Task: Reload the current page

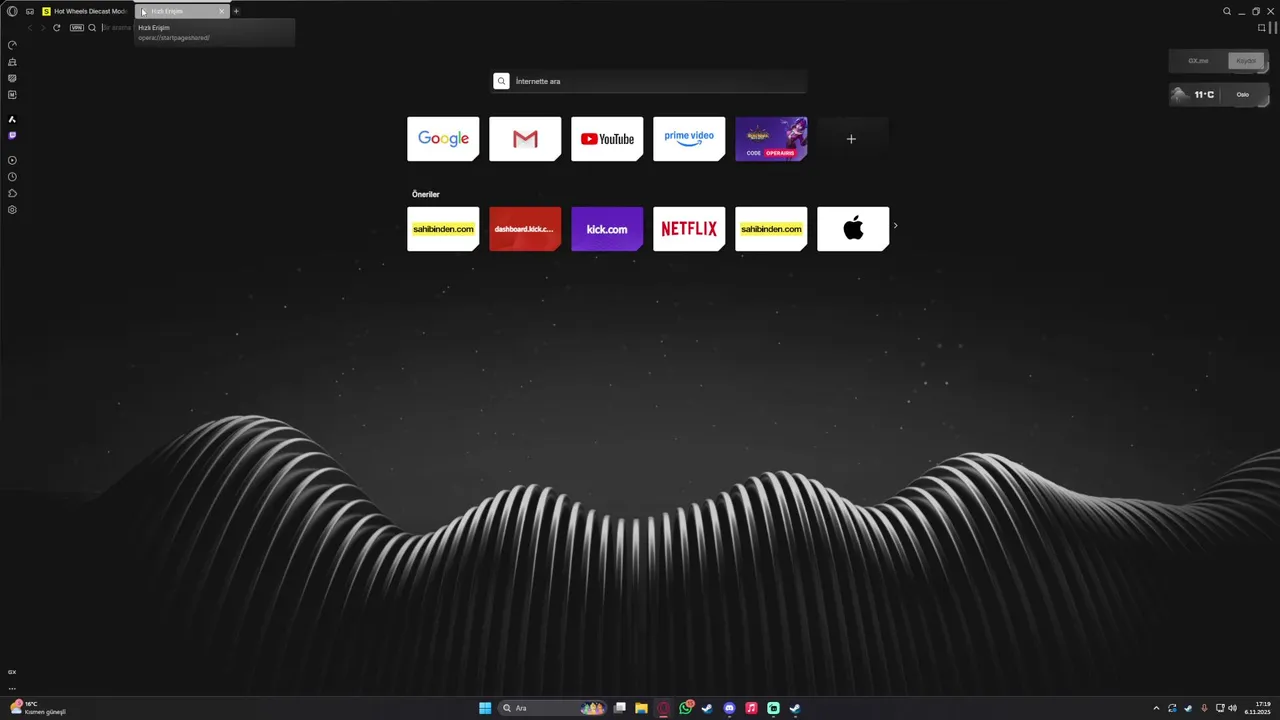Action: [57, 28]
